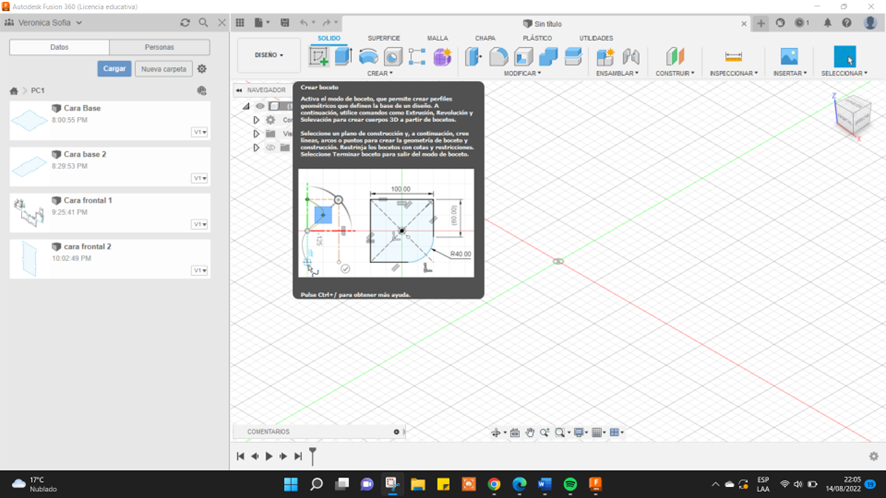Select the Crear boceto tool
The height and width of the screenshot is (498, 886).
[319, 57]
